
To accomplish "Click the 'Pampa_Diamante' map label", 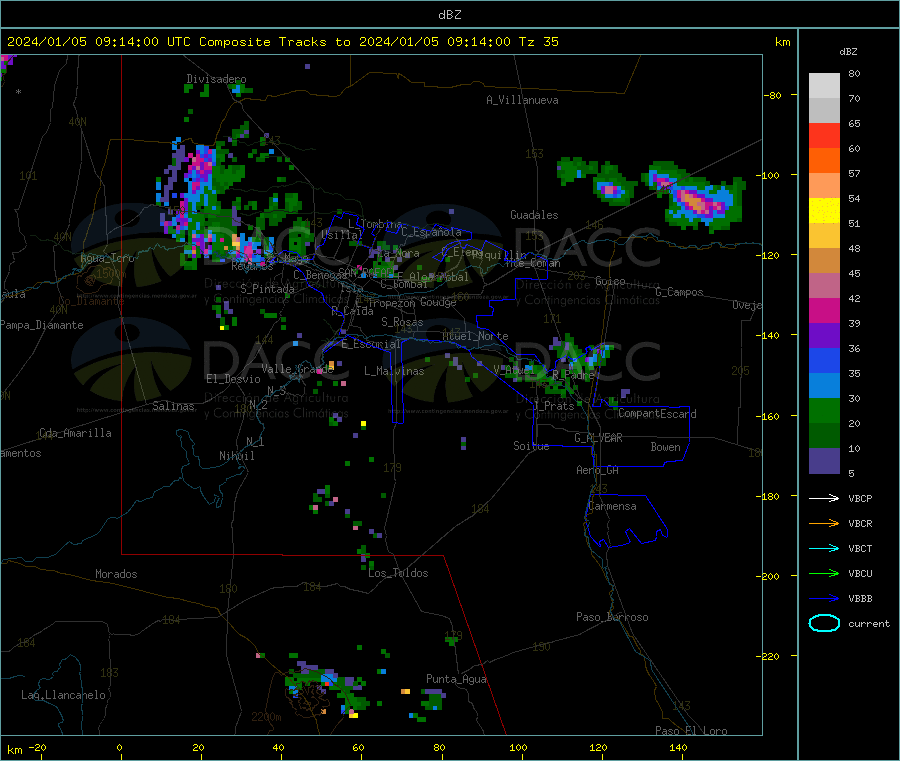I will point(41,325).
